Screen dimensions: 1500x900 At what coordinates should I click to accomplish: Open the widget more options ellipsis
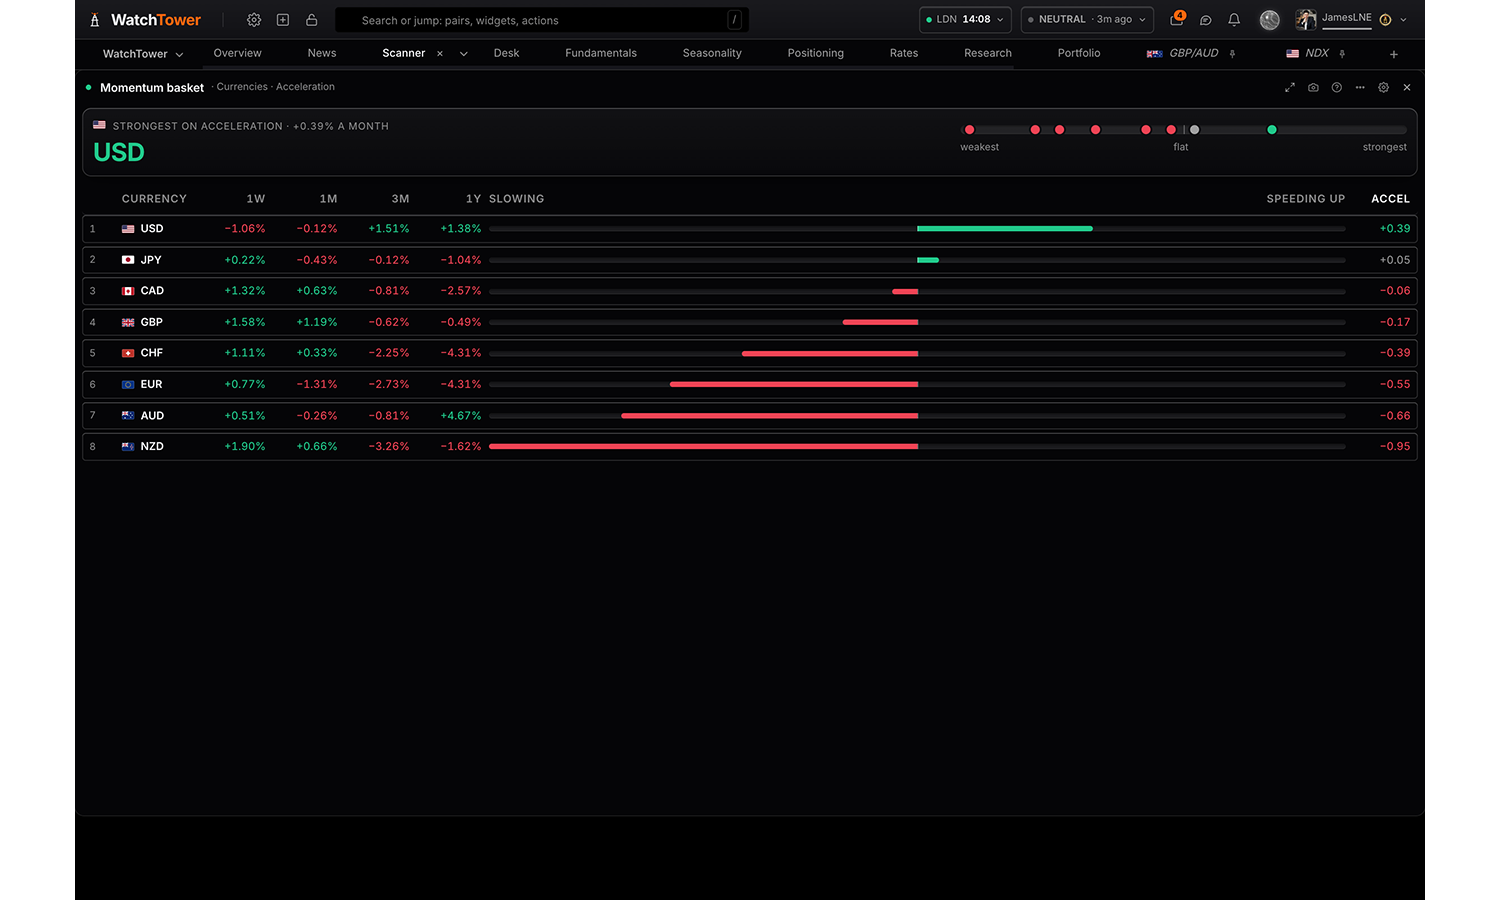click(x=1360, y=88)
